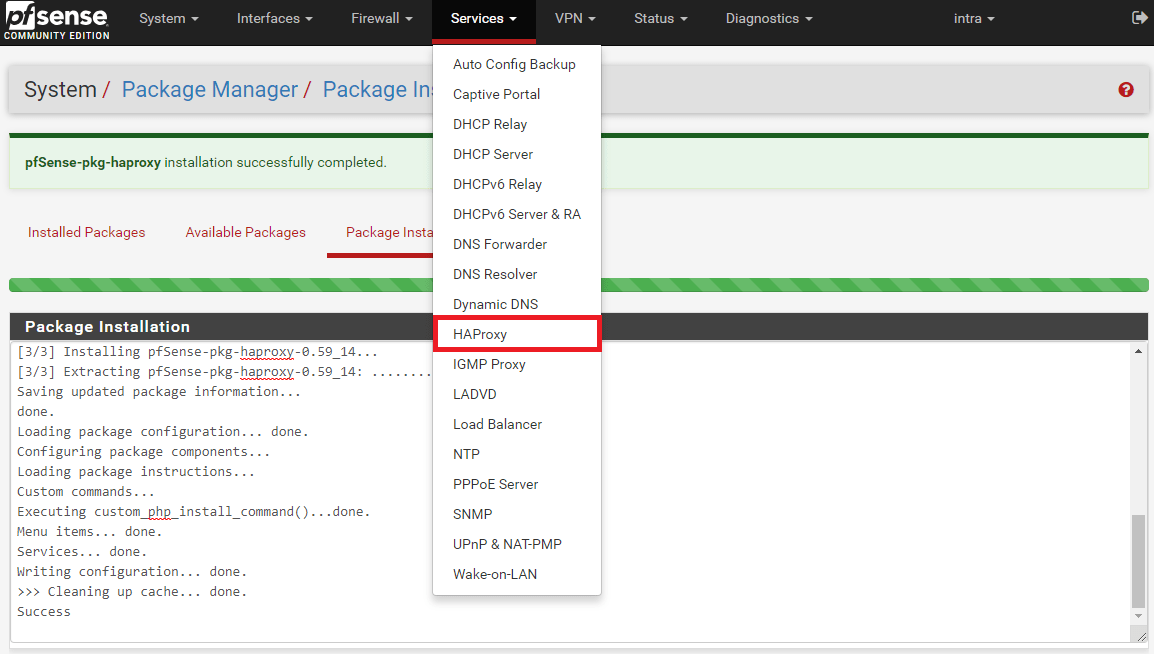
Task: Expand the Firewall dropdown
Action: [x=381, y=19]
